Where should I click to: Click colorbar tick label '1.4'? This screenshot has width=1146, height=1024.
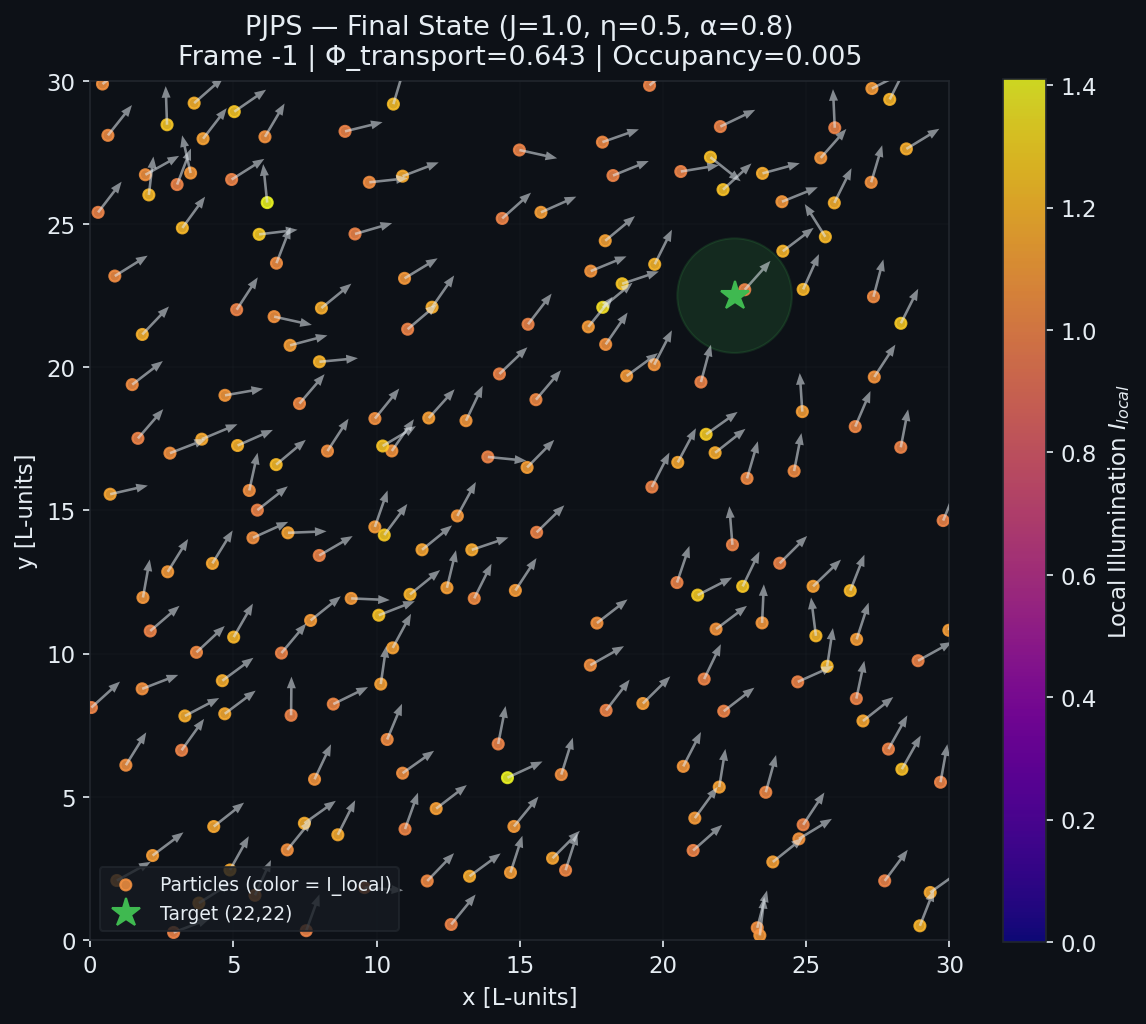pos(1078,87)
